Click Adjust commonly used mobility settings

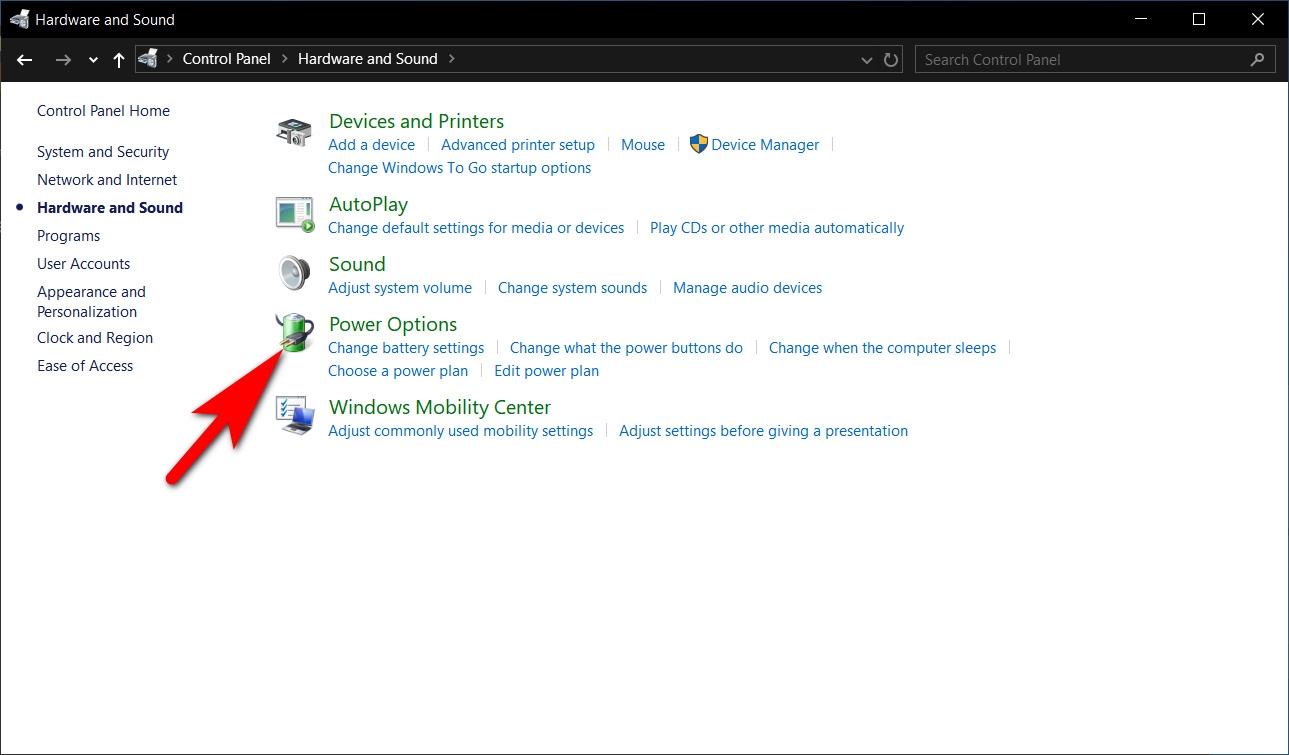tap(460, 431)
